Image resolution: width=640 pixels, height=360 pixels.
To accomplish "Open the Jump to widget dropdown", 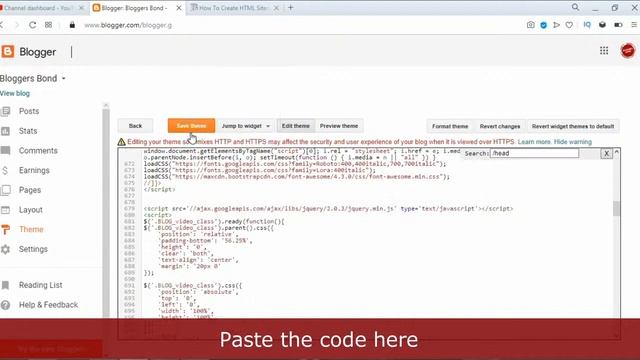I will (x=246, y=126).
